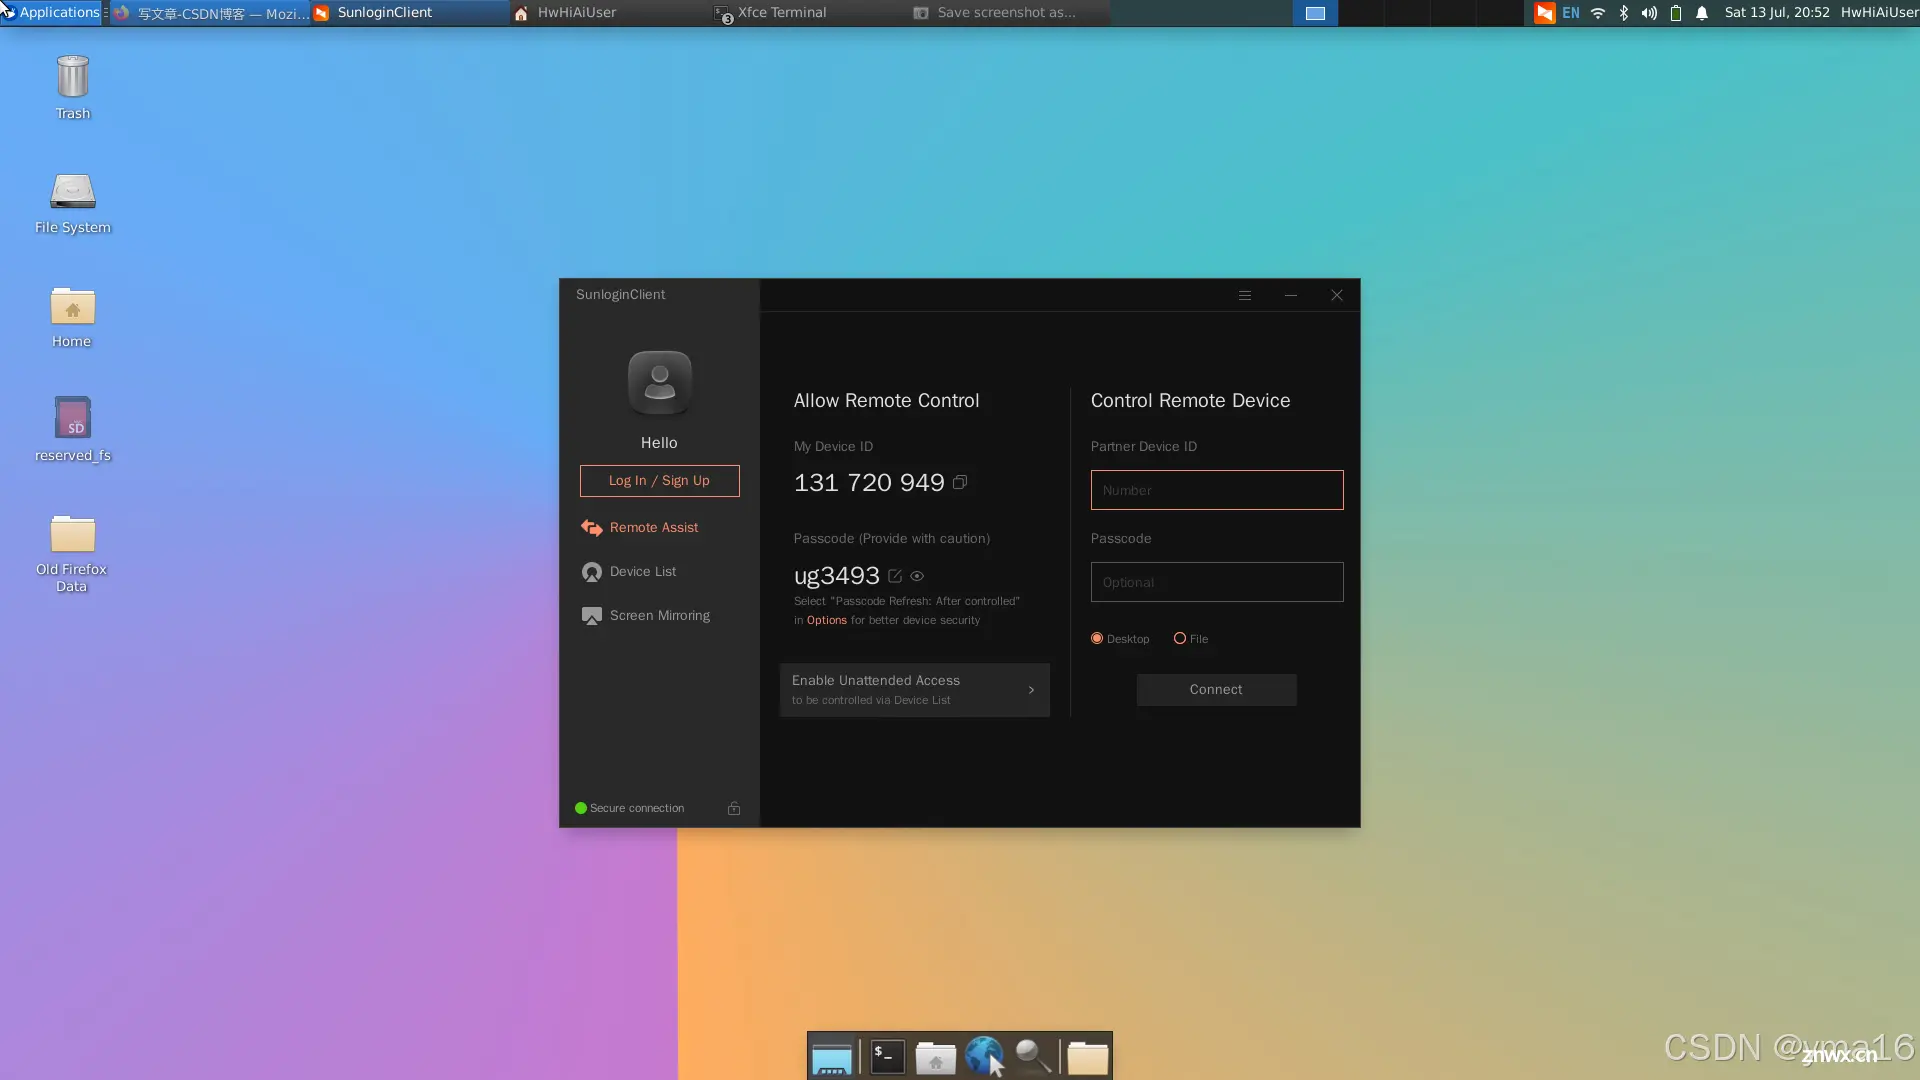Click the user profile avatar icon
The width and height of the screenshot is (1920, 1080).
(x=658, y=382)
